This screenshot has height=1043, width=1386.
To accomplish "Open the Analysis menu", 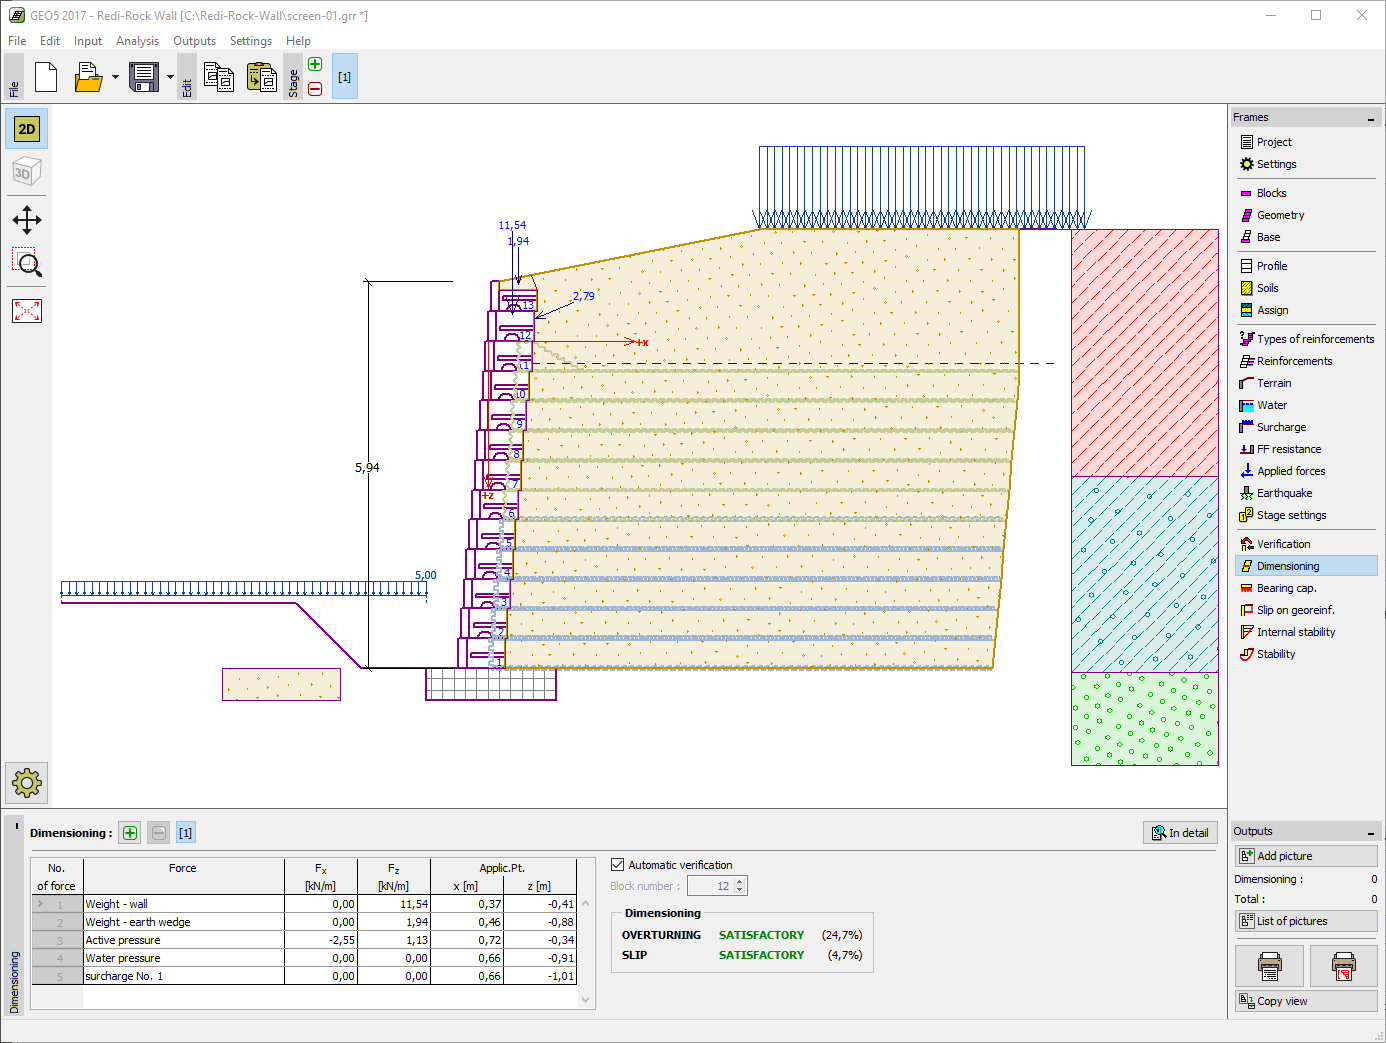I will pos(137,41).
